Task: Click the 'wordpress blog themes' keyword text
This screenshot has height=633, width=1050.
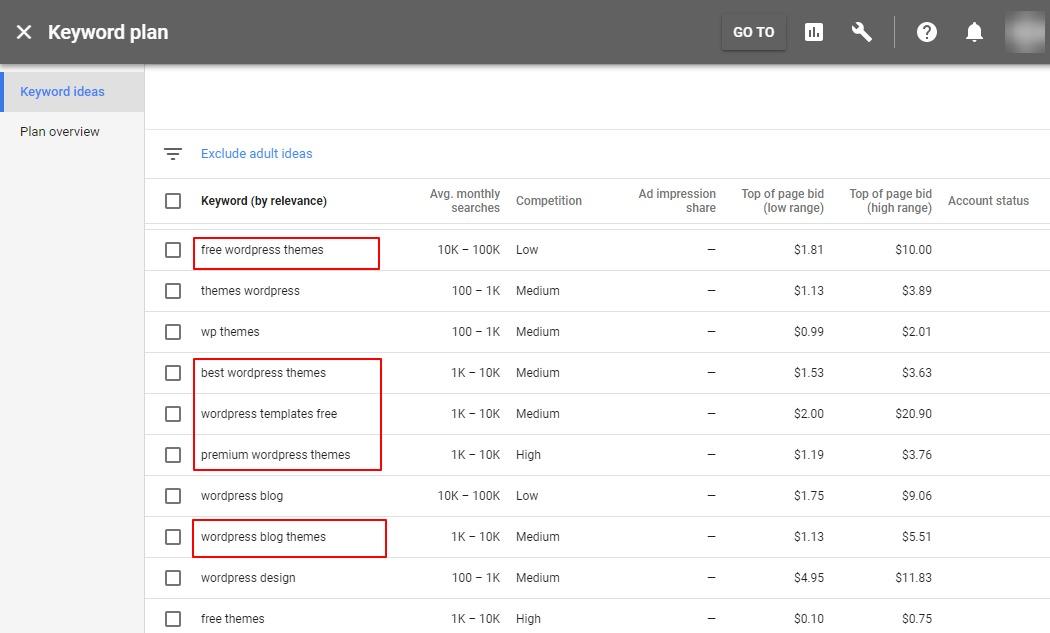Action: [x=263, y=537]
